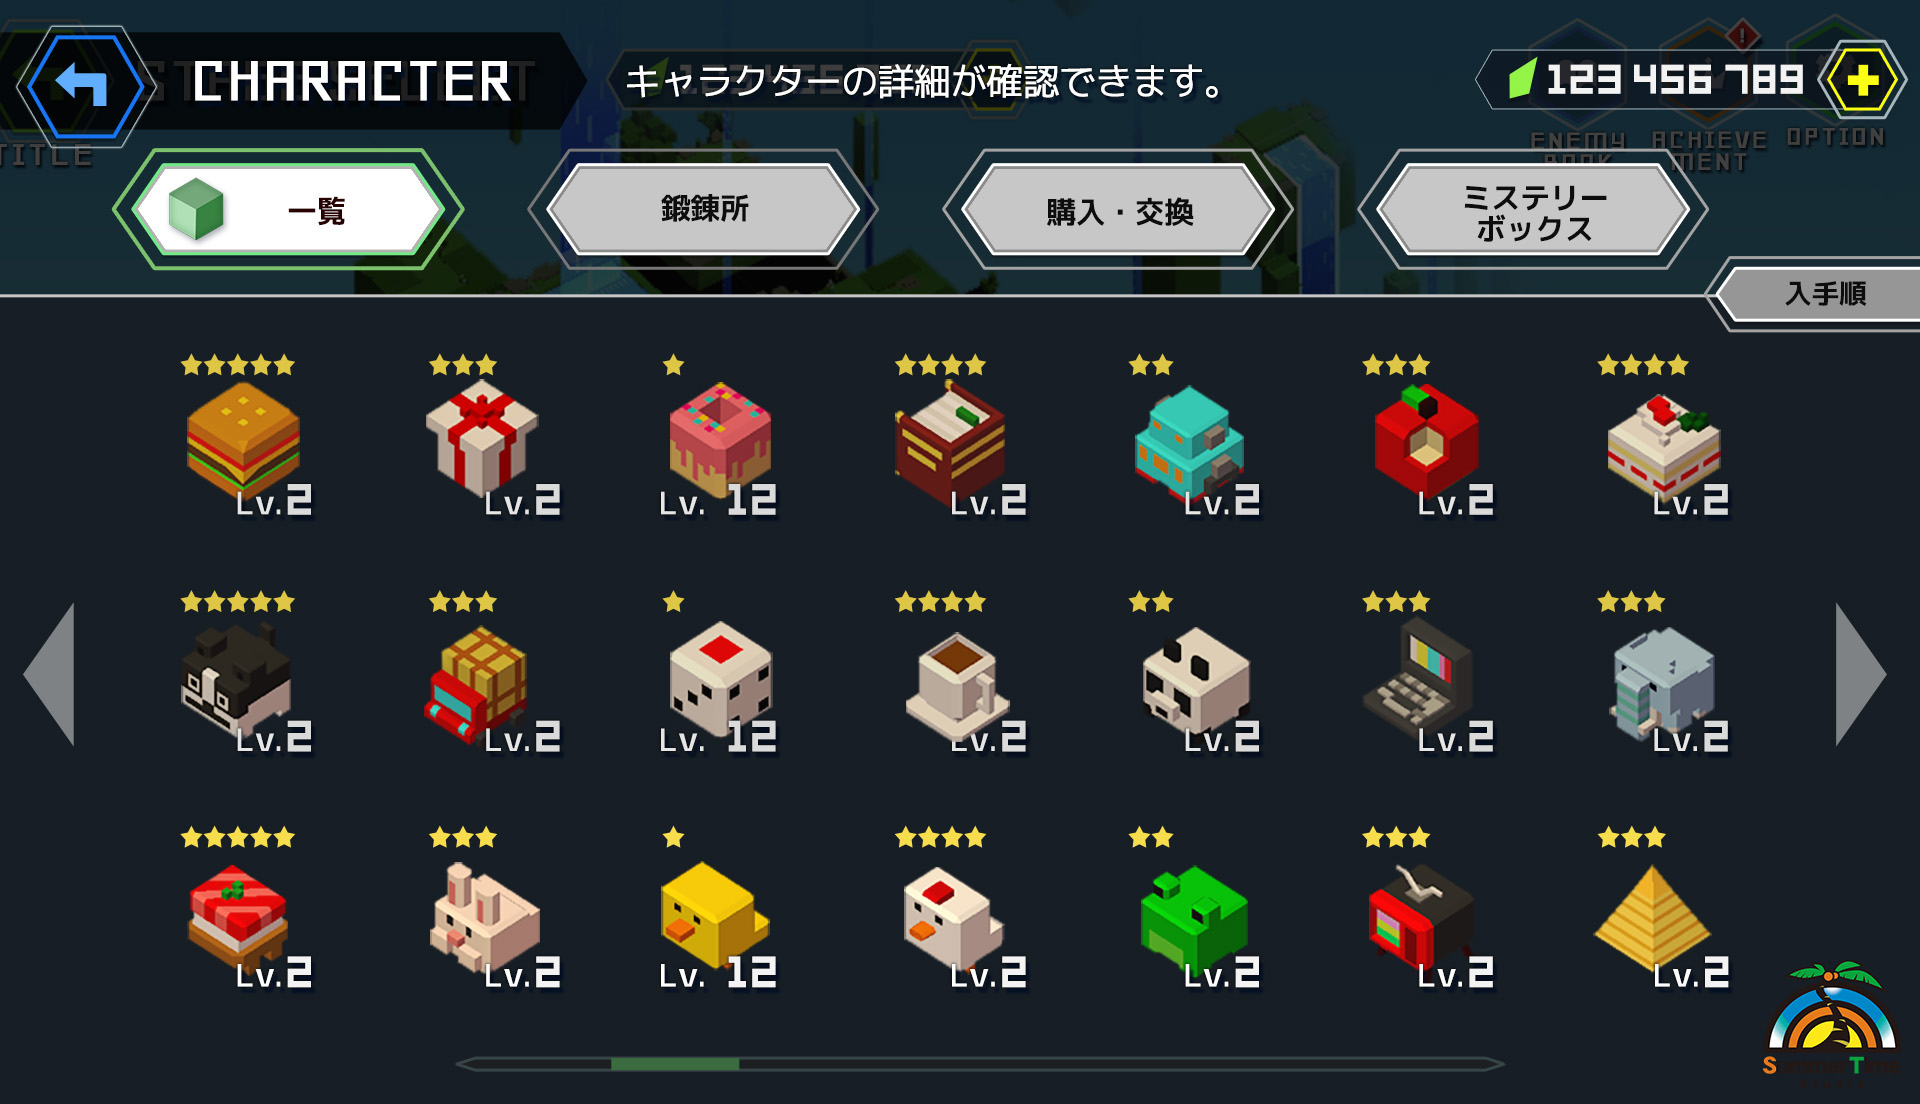Select the red apple character
The width and height of the screenshot is (1920, 1104).
pyautogui.click(x=1426, y=439)
